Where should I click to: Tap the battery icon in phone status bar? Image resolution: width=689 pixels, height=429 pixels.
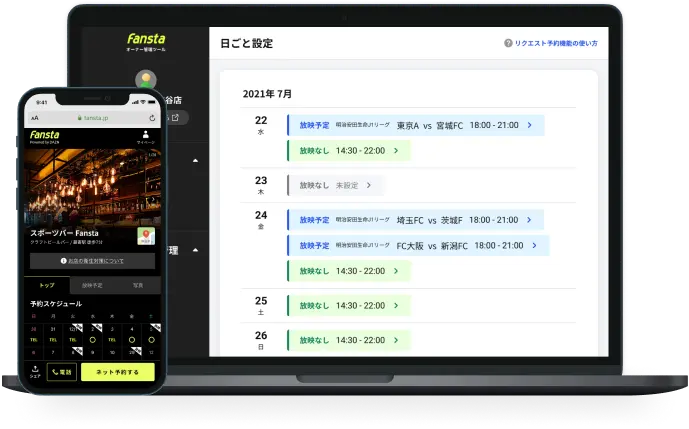click(x=152, y=102)
